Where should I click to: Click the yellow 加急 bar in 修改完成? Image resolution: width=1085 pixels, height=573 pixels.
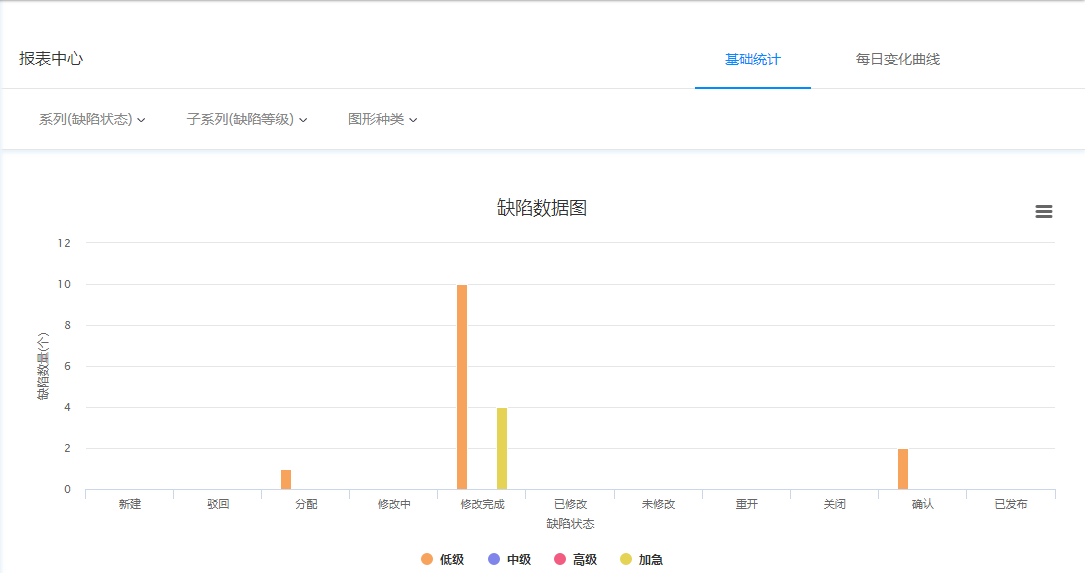pos(502,448)
